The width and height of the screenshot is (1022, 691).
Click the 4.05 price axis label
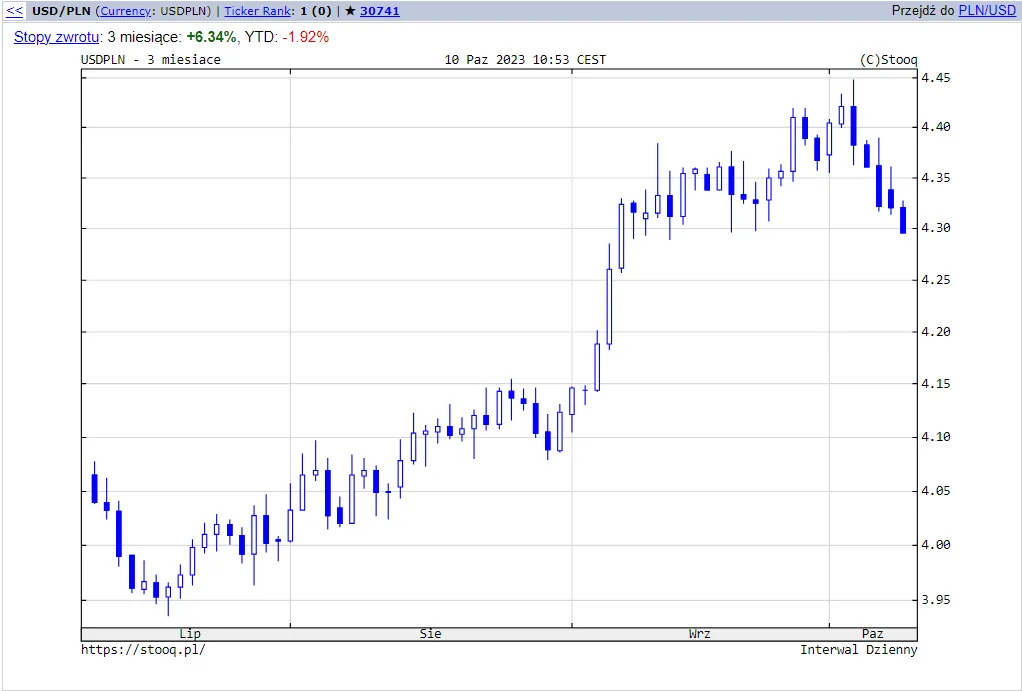click(x=935, y=491)
